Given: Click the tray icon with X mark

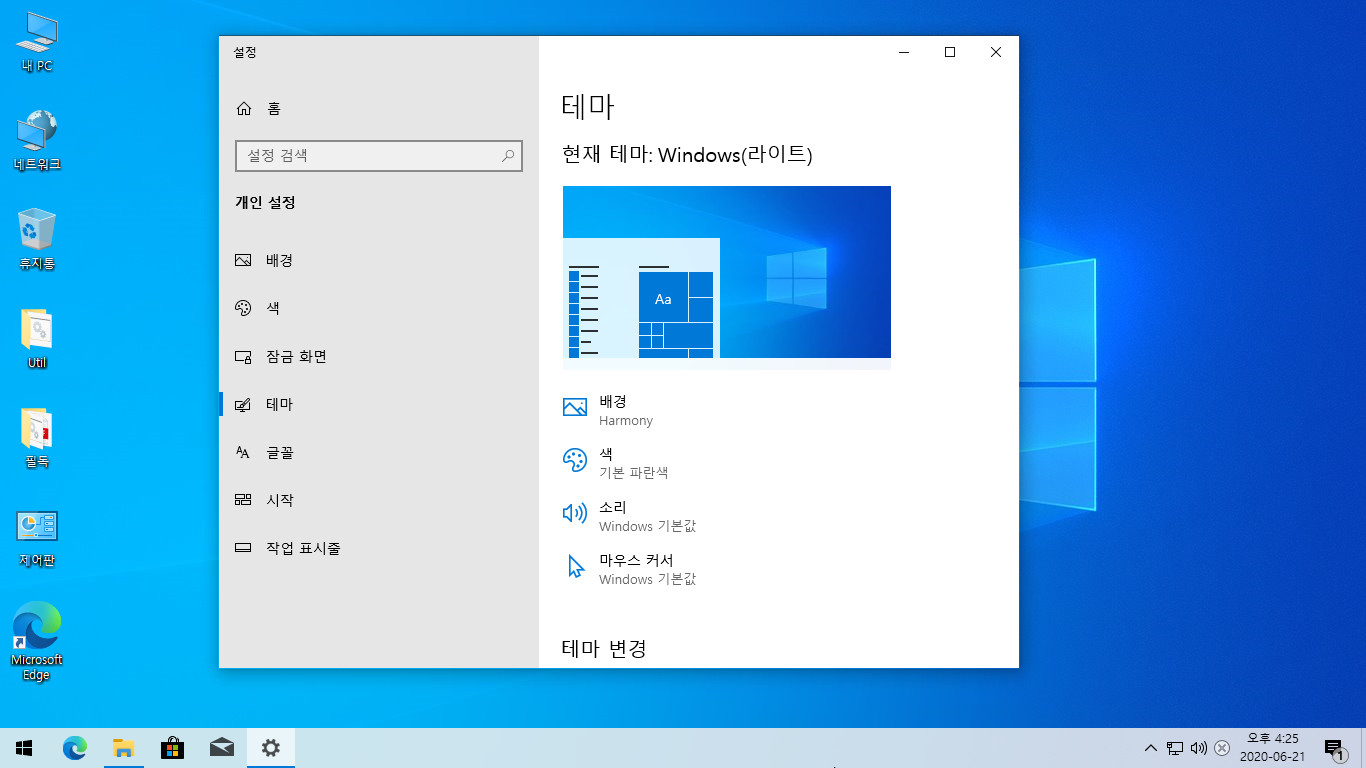Looking at the screenshot, I should point(1222,748).
